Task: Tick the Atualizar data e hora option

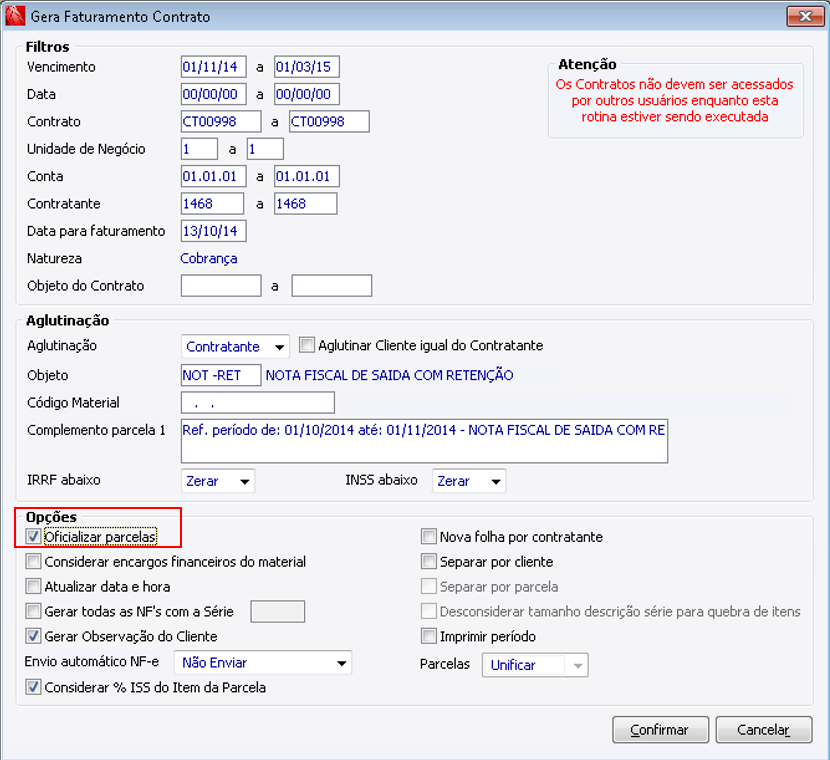Action: 33,586
